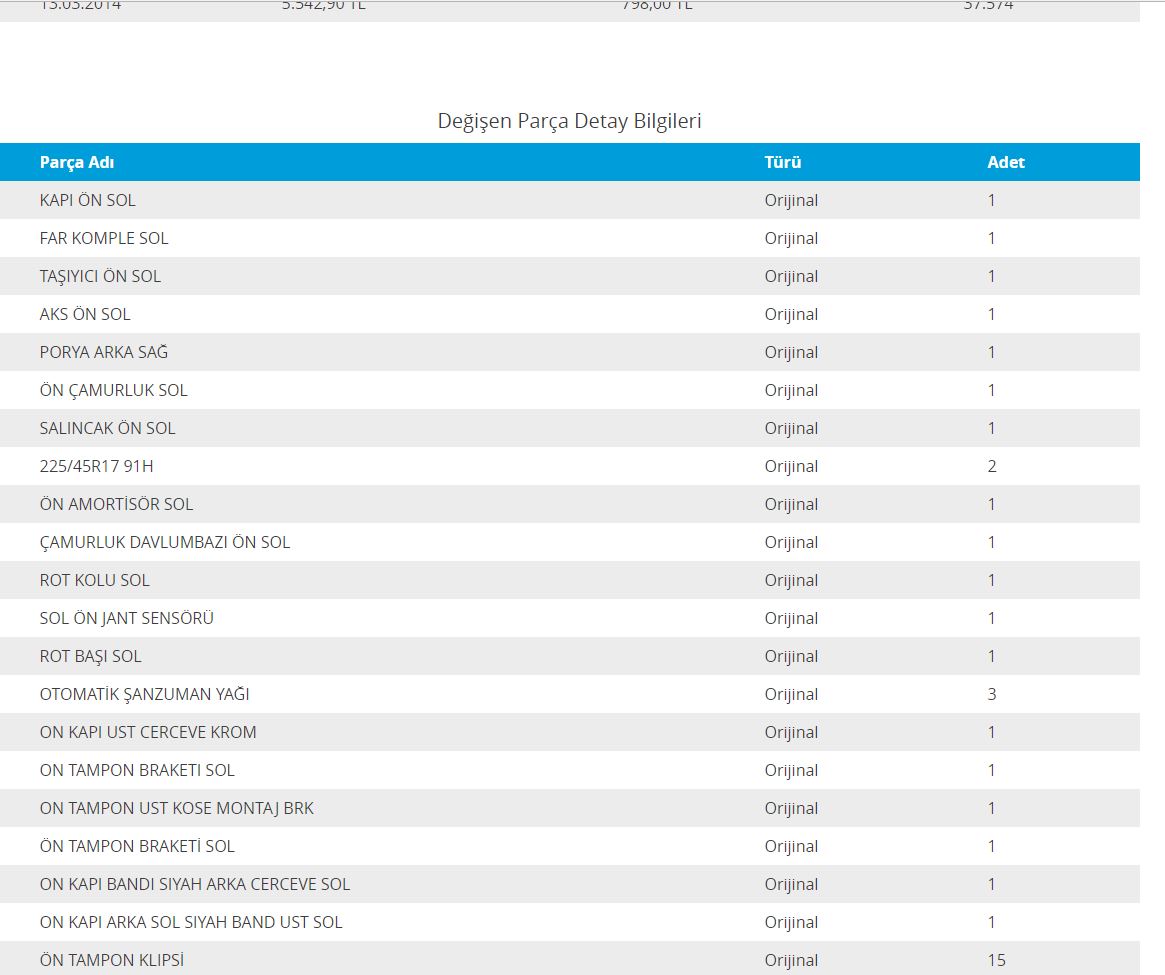Click quantity 2 in the 225/45R17 row
The width and height of the screenshot is (1165, 975).
992,466
